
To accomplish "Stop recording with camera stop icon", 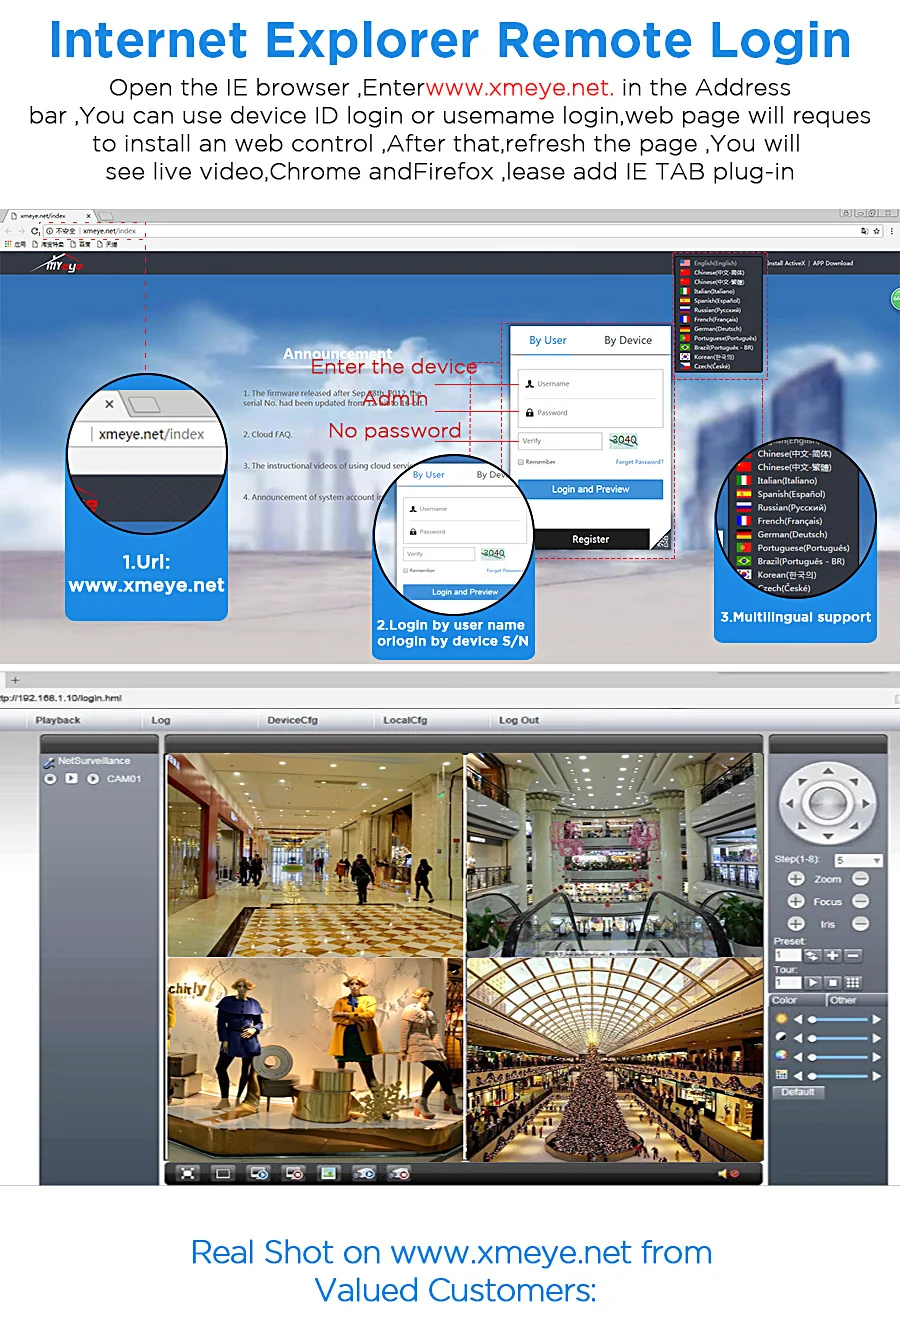I will click(x=398, y=1173).
